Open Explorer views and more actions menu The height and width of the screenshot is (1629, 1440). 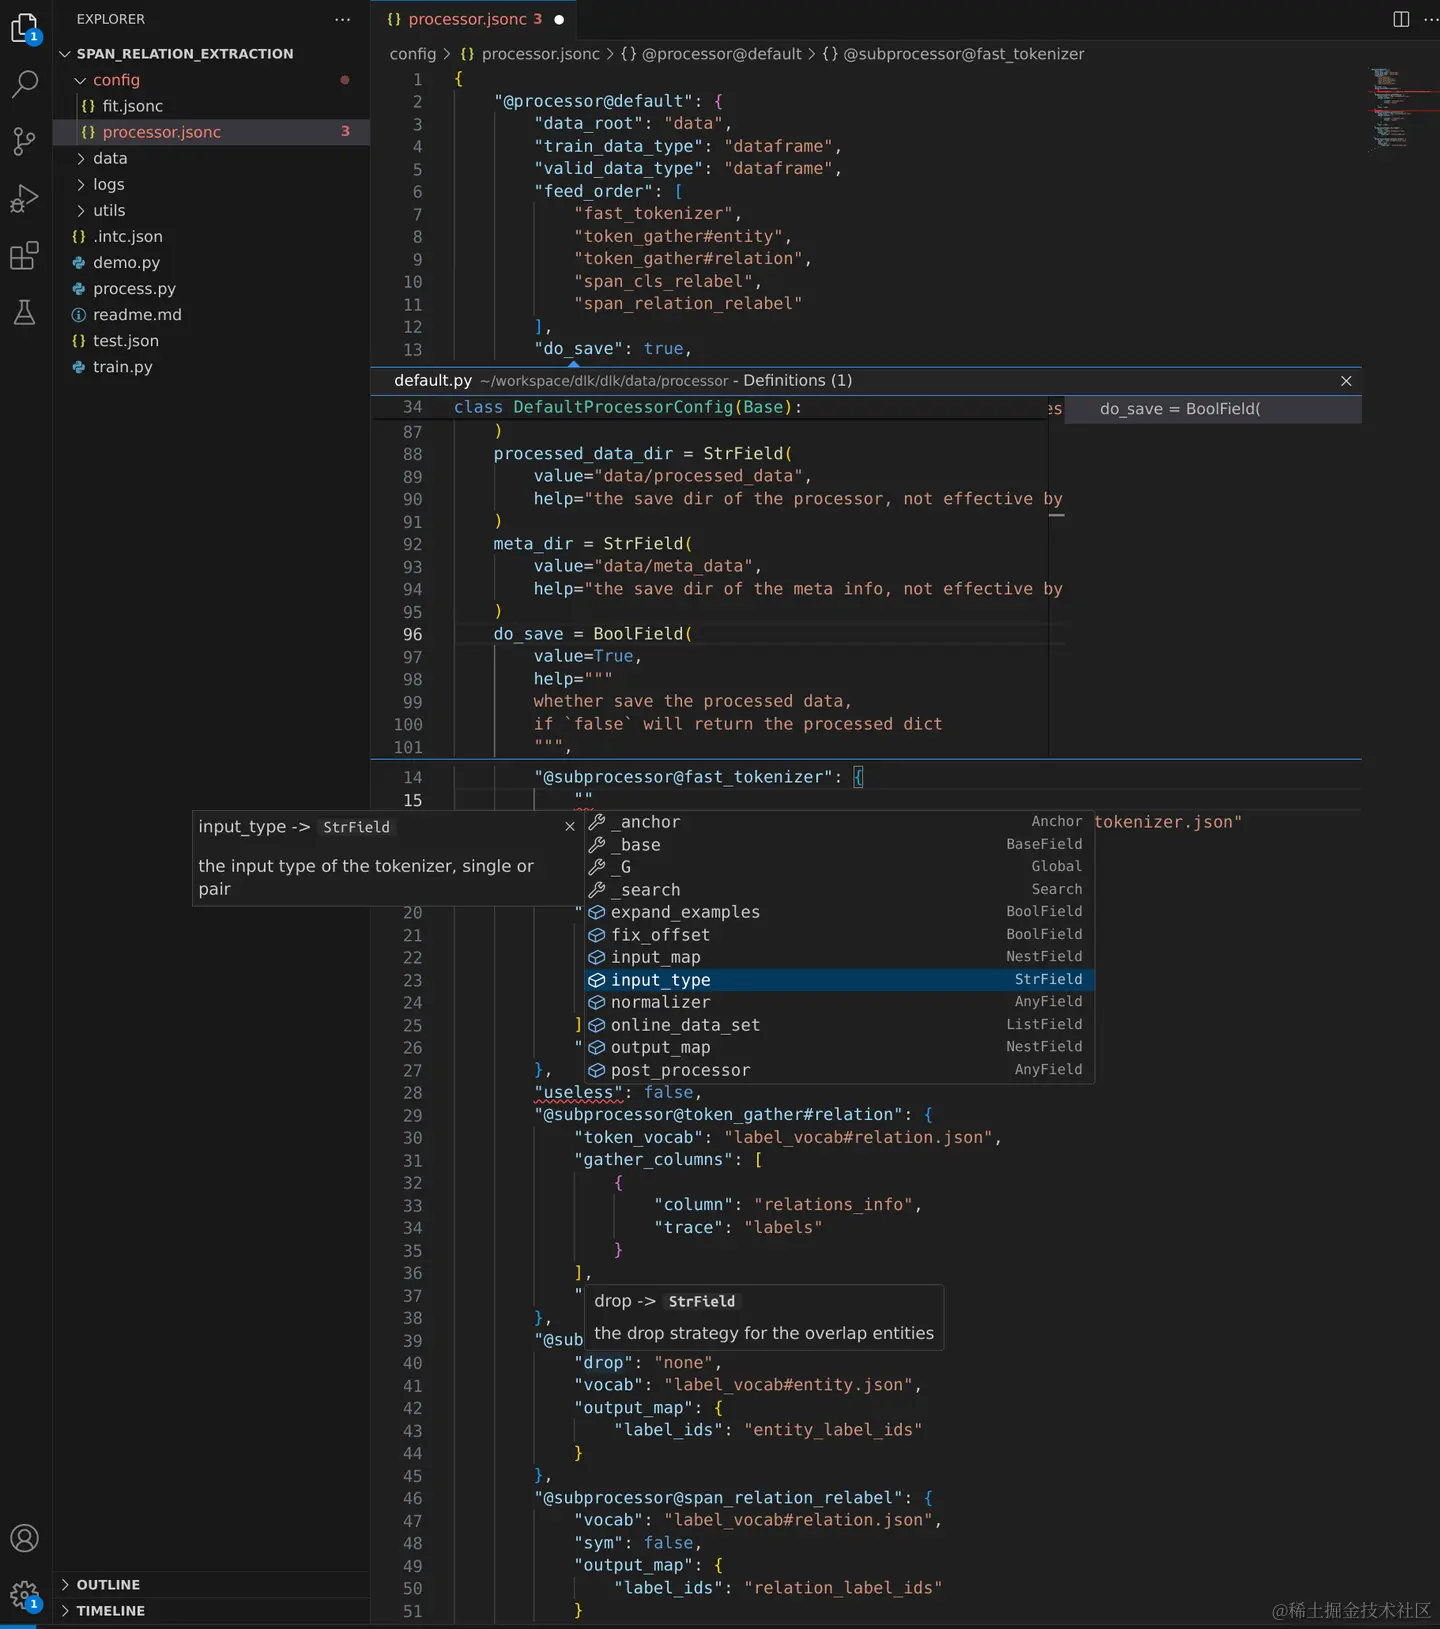point(343,19)
